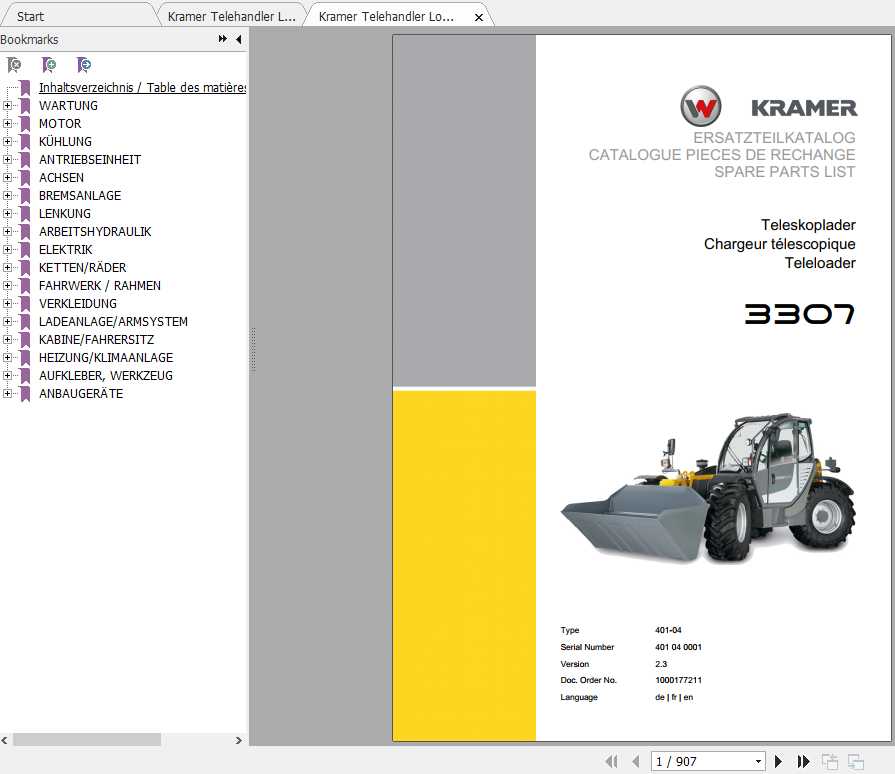This screenshot has width=895, height=774.
Task: Click bookmark icon beside MOTOR
Action: [x=25, y=124]
